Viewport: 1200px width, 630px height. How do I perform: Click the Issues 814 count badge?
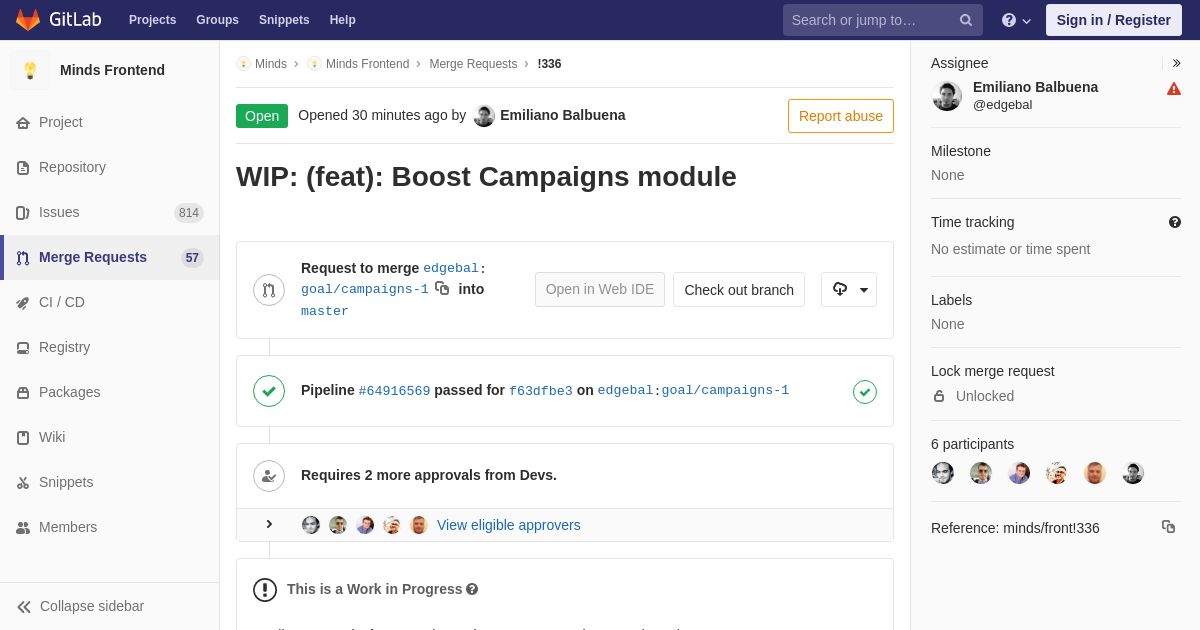click(x=189, y=213)
